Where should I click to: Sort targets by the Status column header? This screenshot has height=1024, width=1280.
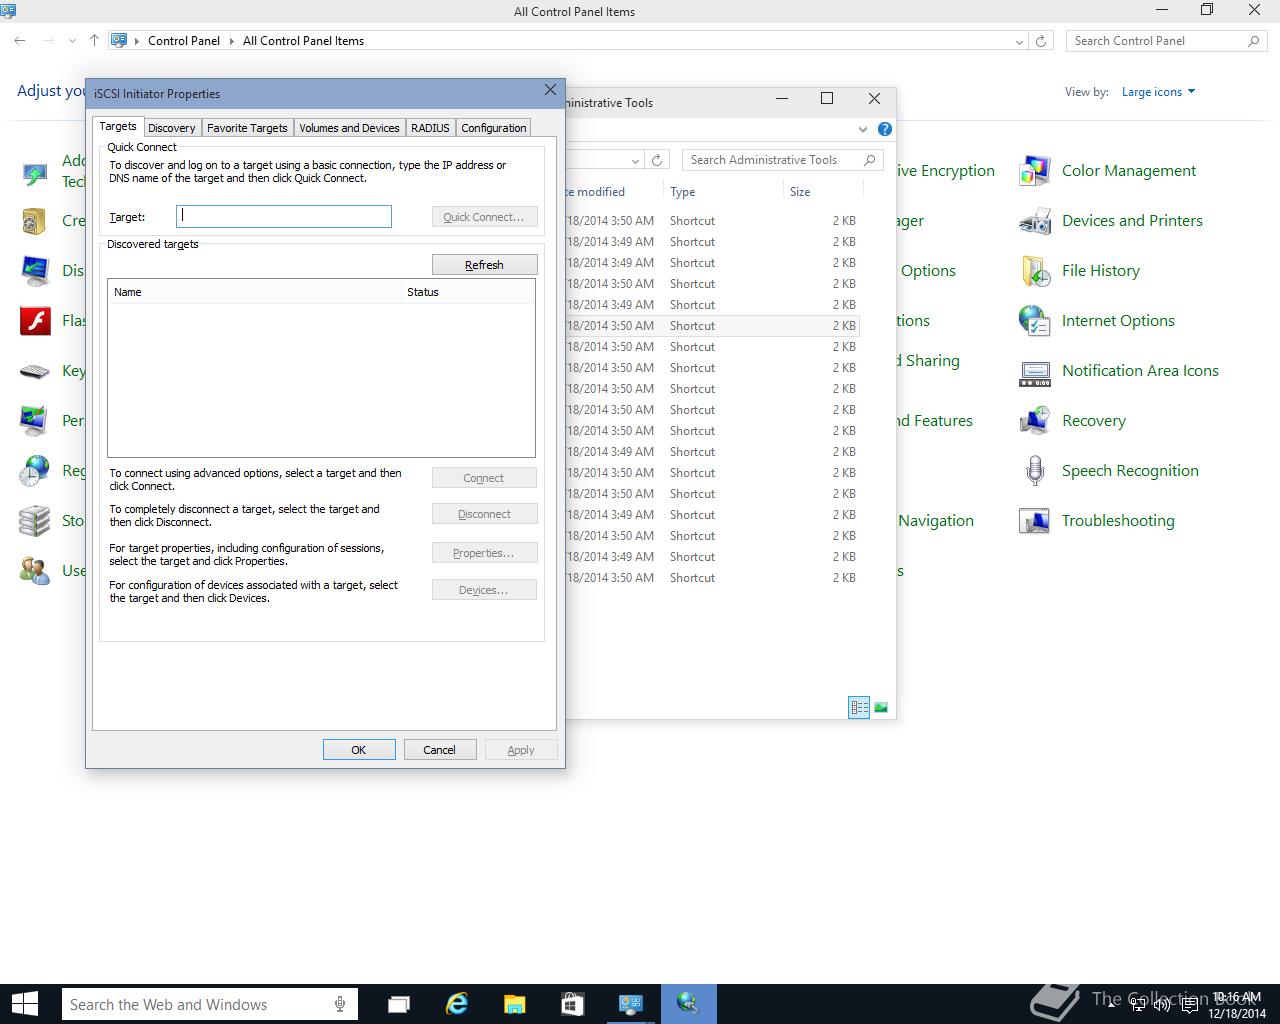point(467,292)
